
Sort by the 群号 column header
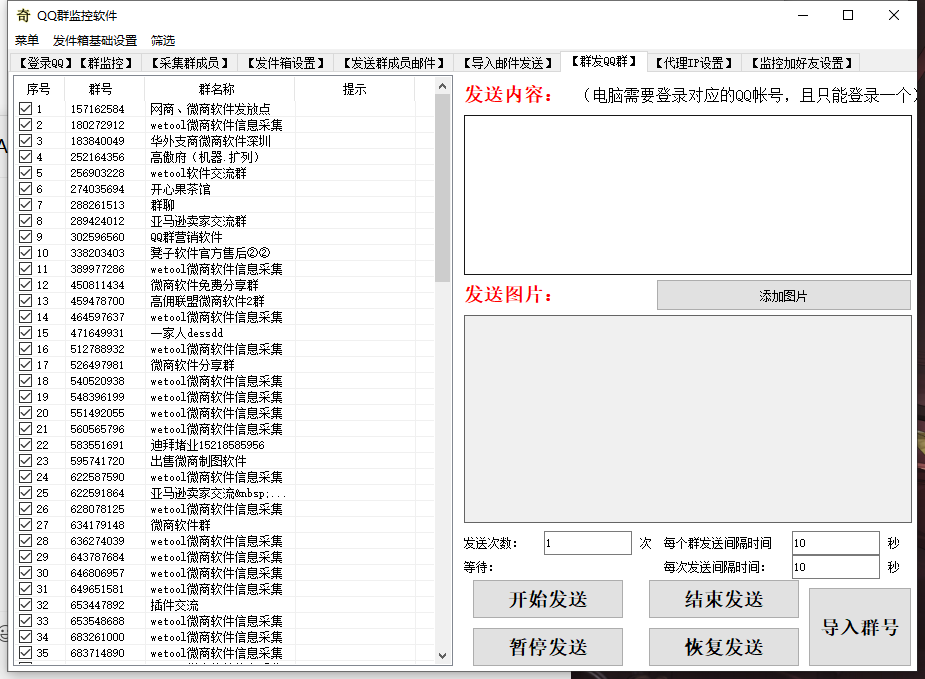[100, 89]
